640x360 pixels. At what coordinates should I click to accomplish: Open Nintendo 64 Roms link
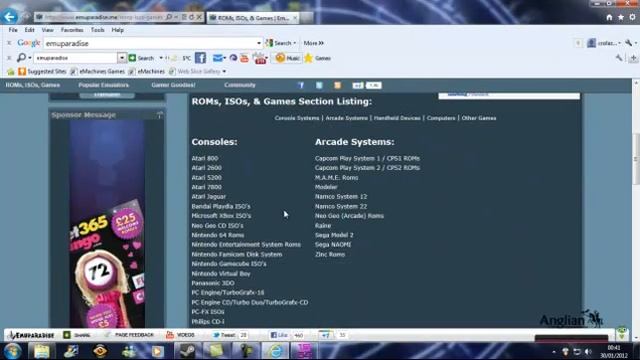pyautogui.click(x=218, y=235)
